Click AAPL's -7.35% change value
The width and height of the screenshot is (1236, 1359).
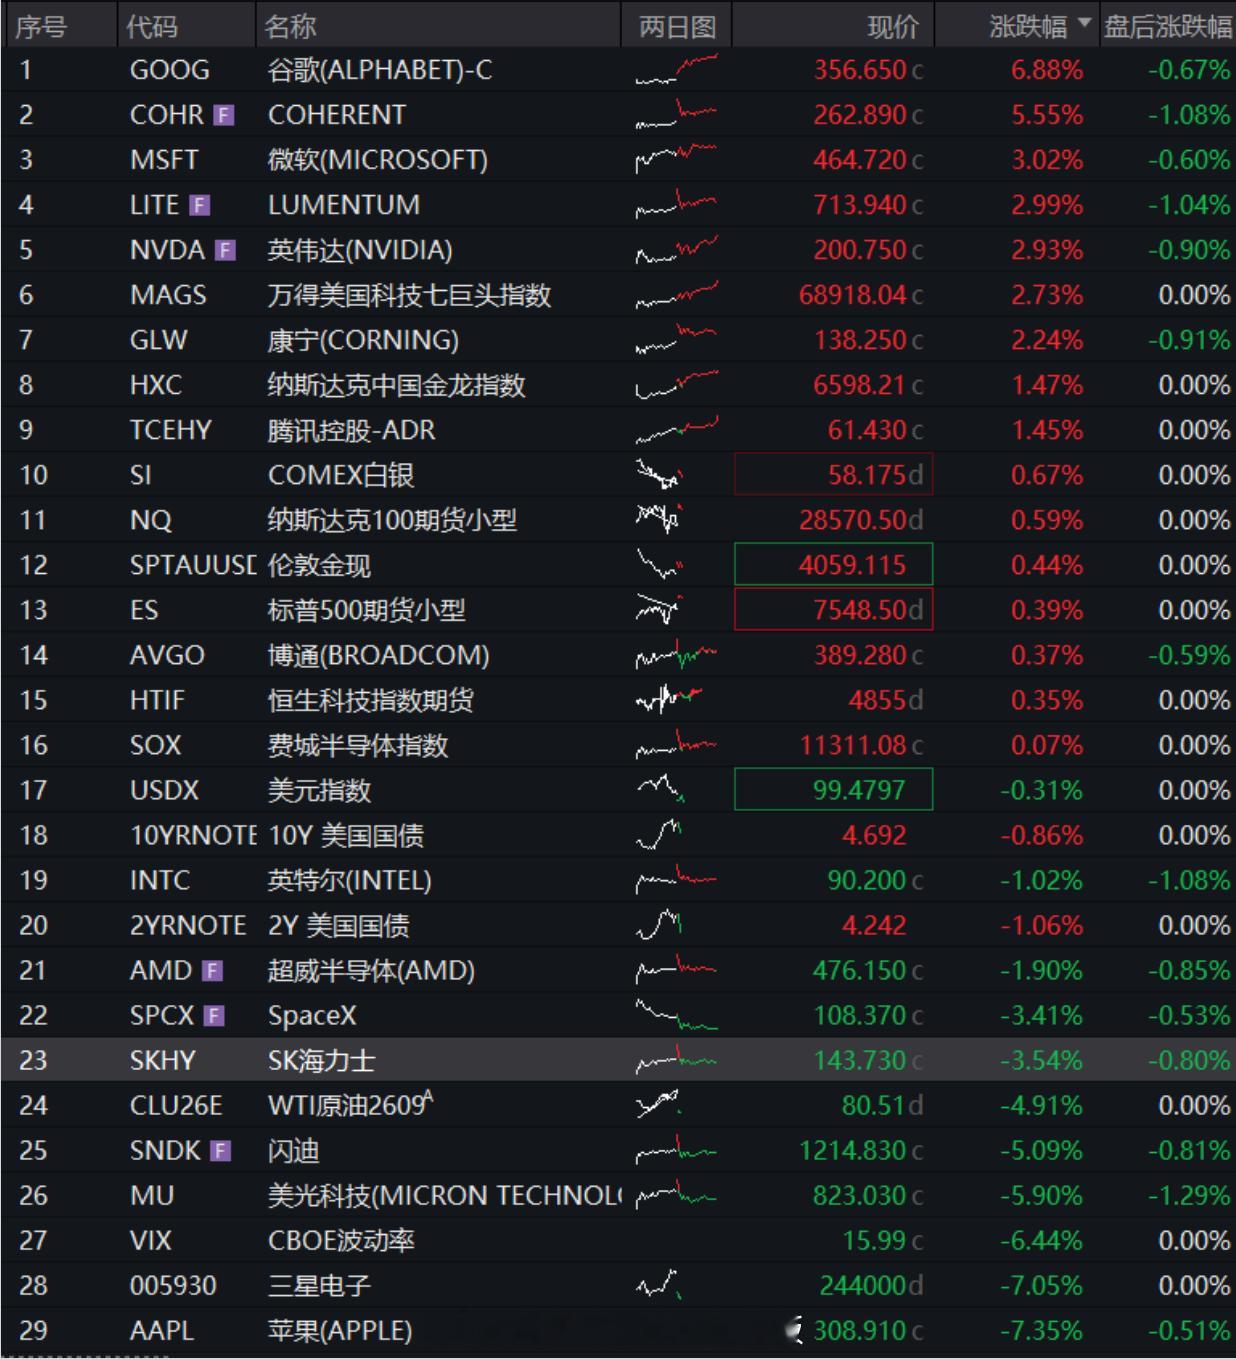1041,1330
